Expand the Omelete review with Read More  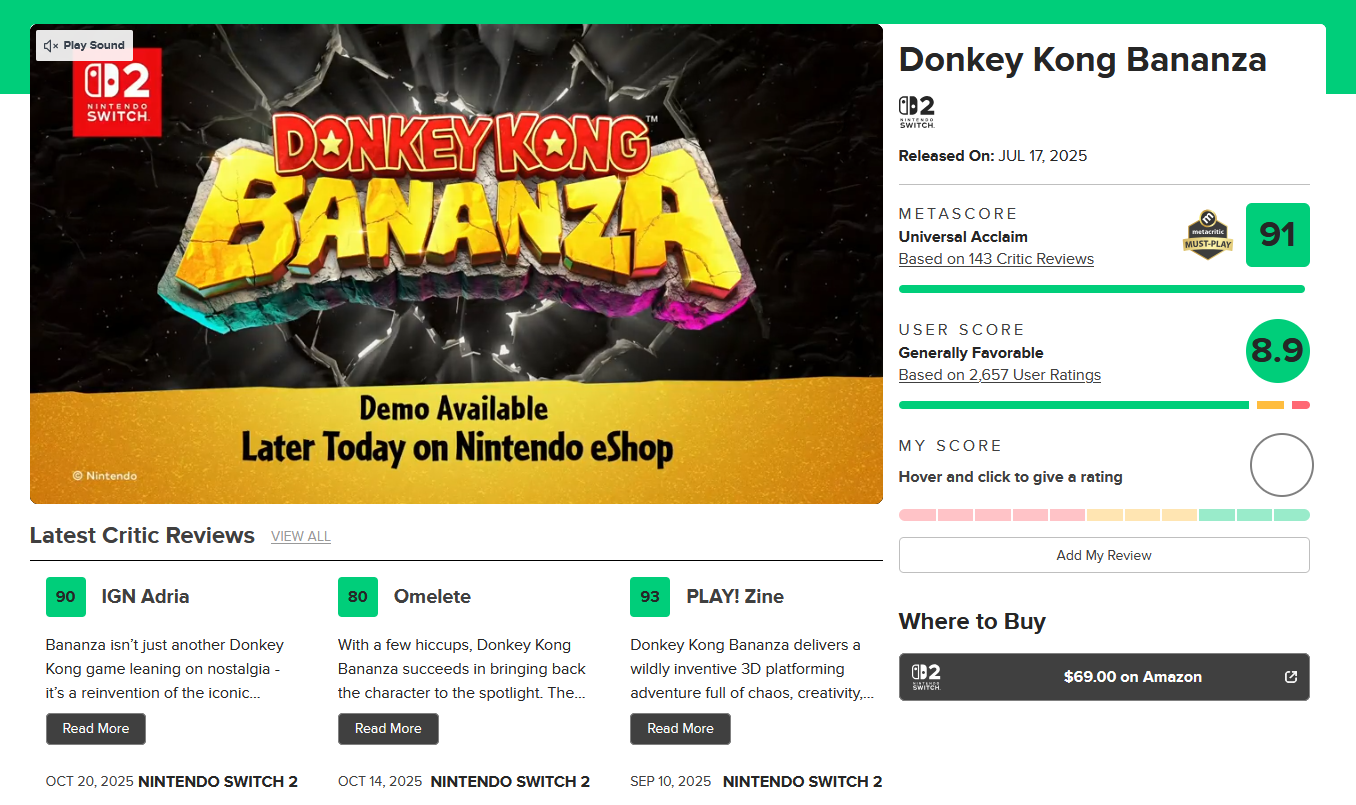(x=388, y=729)
